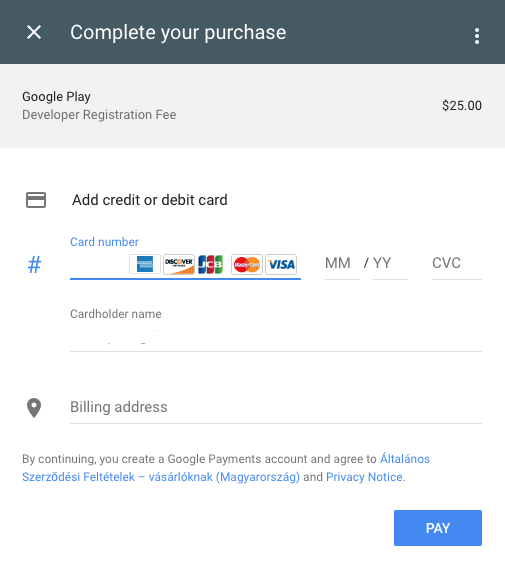
Task: Open the Privacy Notice link
Action: click(364, 477)
